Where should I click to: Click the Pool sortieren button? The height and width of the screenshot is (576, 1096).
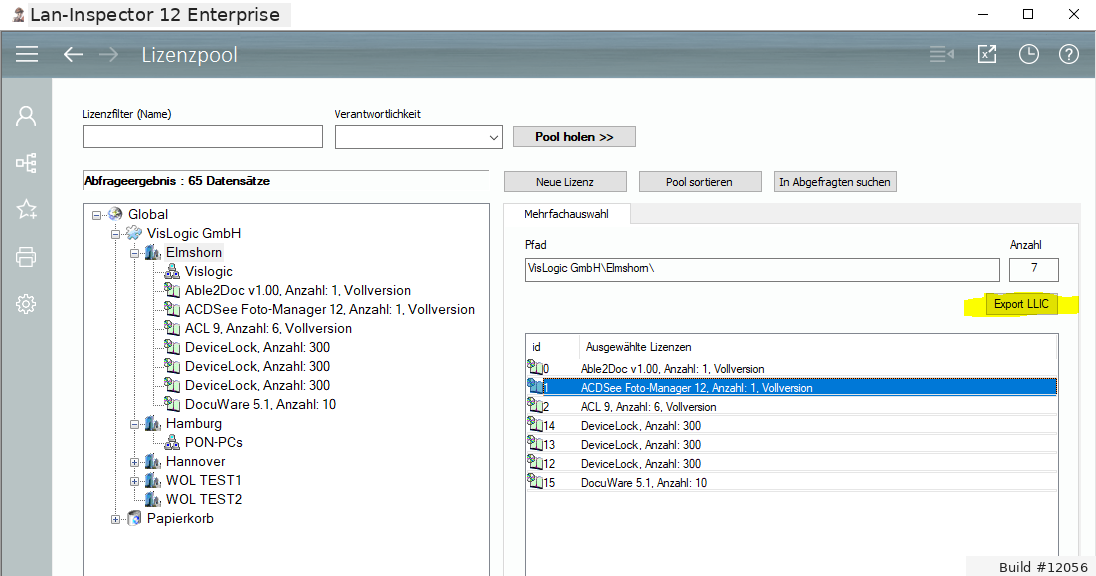point(699,182)
